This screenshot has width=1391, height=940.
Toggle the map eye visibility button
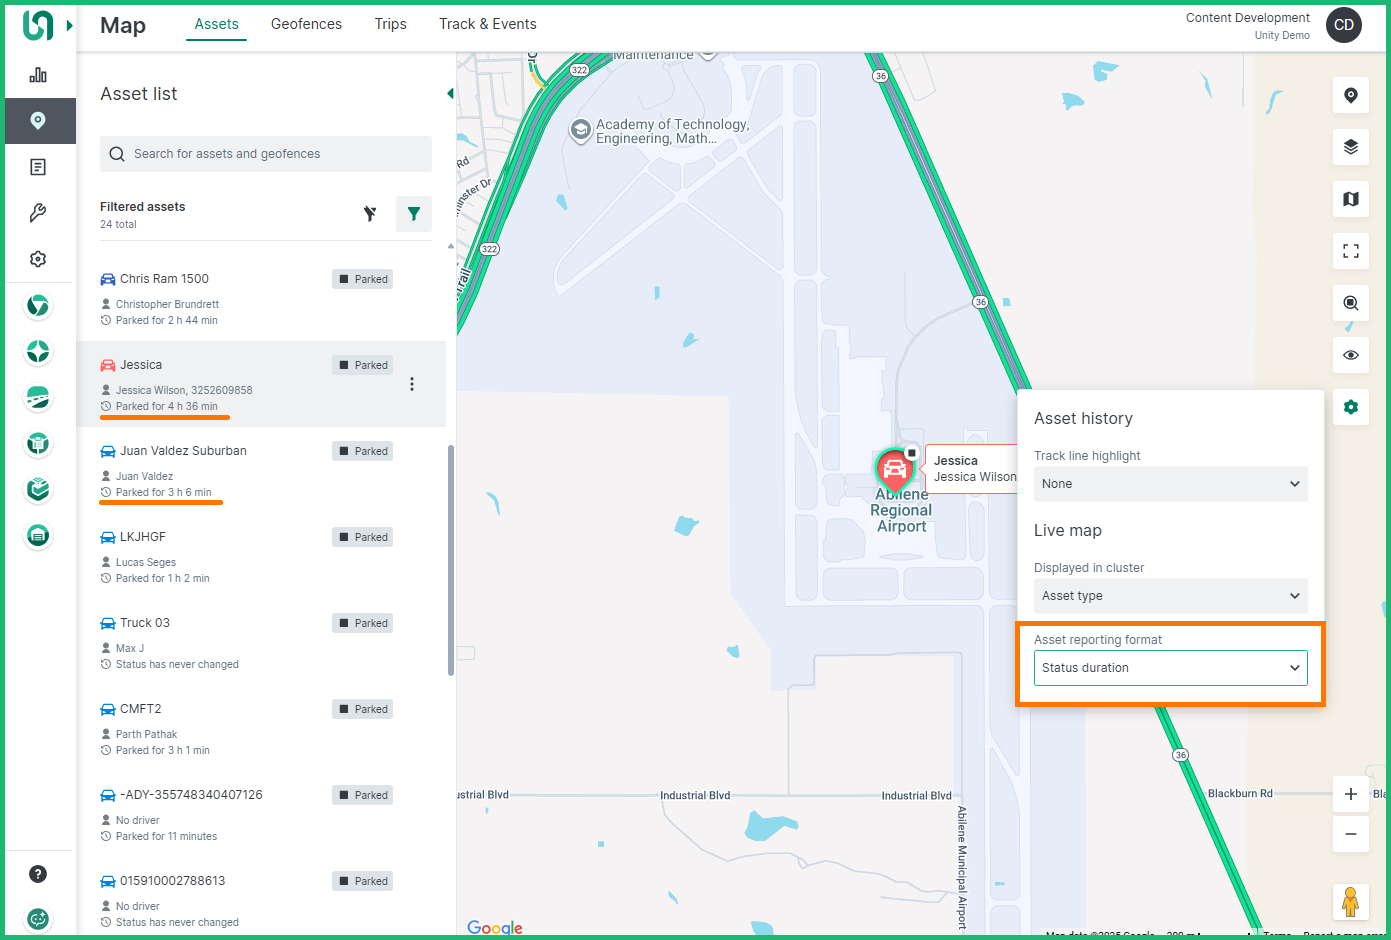[x=1350, y=355]
